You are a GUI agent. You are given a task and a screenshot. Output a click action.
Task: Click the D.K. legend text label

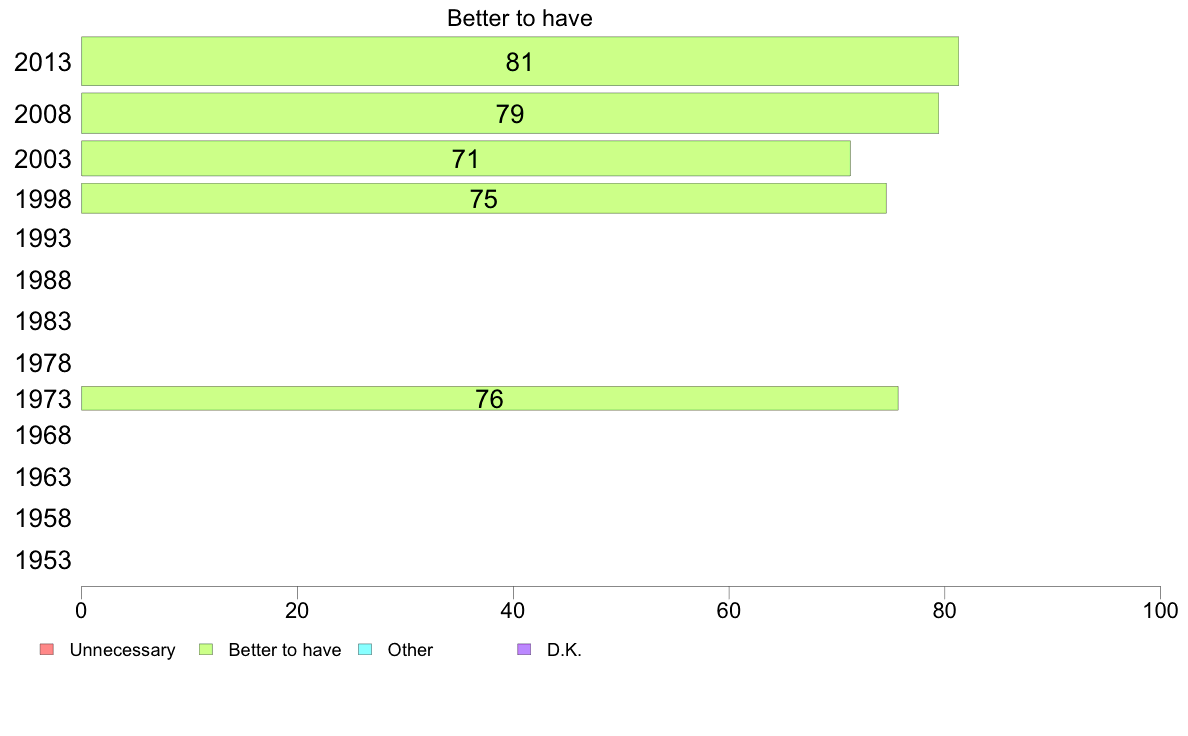tap(564, 650)
